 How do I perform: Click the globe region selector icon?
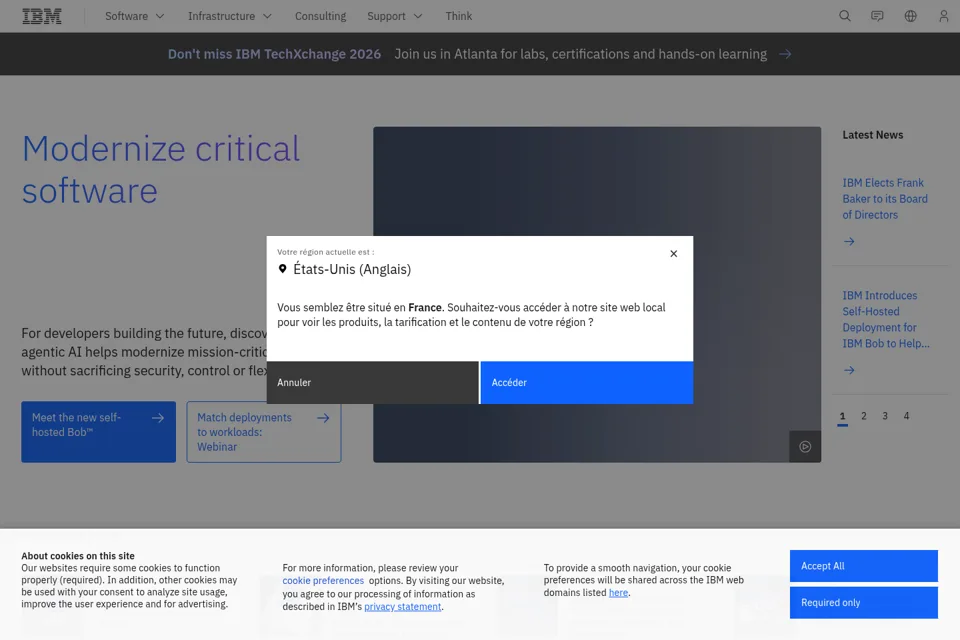click(x=910, y=16)
